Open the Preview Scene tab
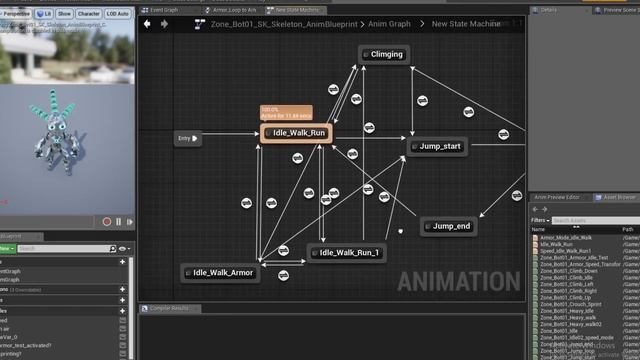Image resolution: width=640 pixels, height=360 pixels. 616,10
